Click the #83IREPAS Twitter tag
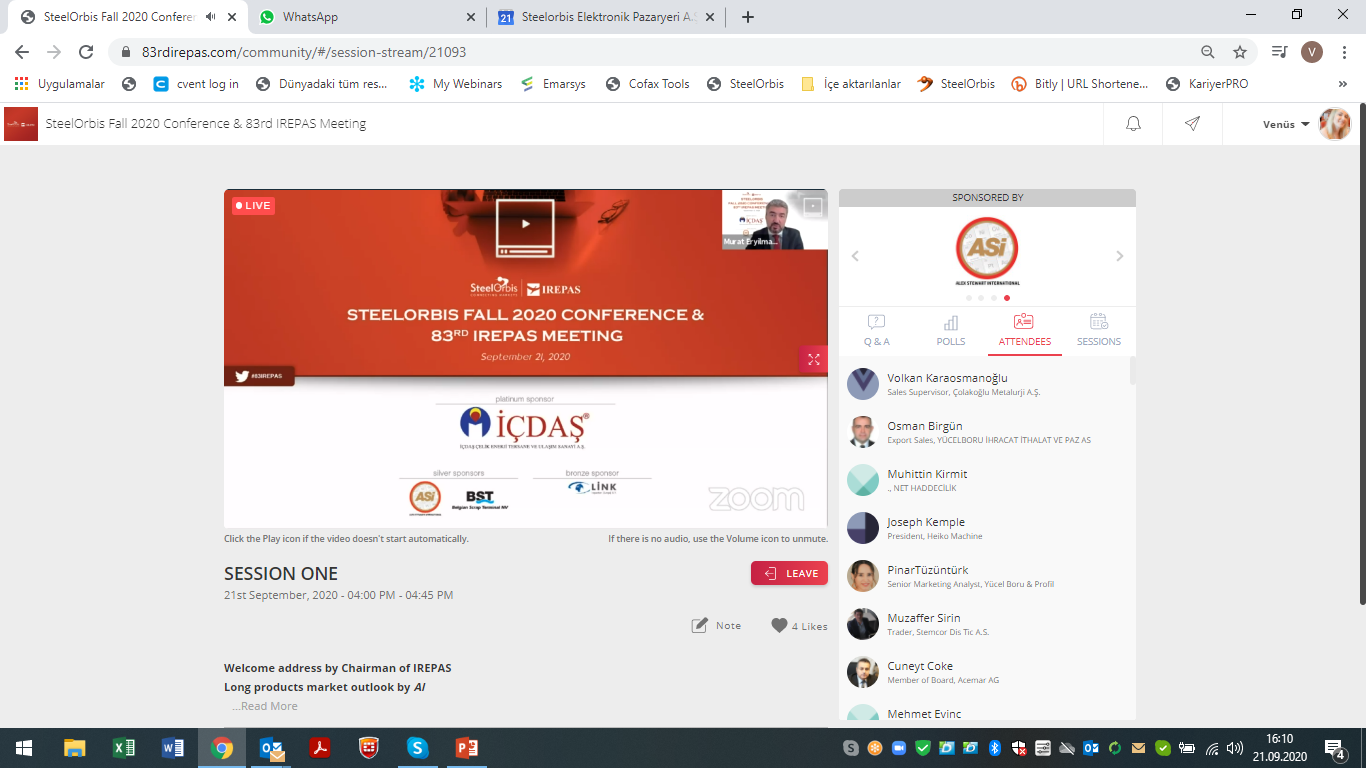The width and height of the screenshot is (1366, 768). coord(259,376)
